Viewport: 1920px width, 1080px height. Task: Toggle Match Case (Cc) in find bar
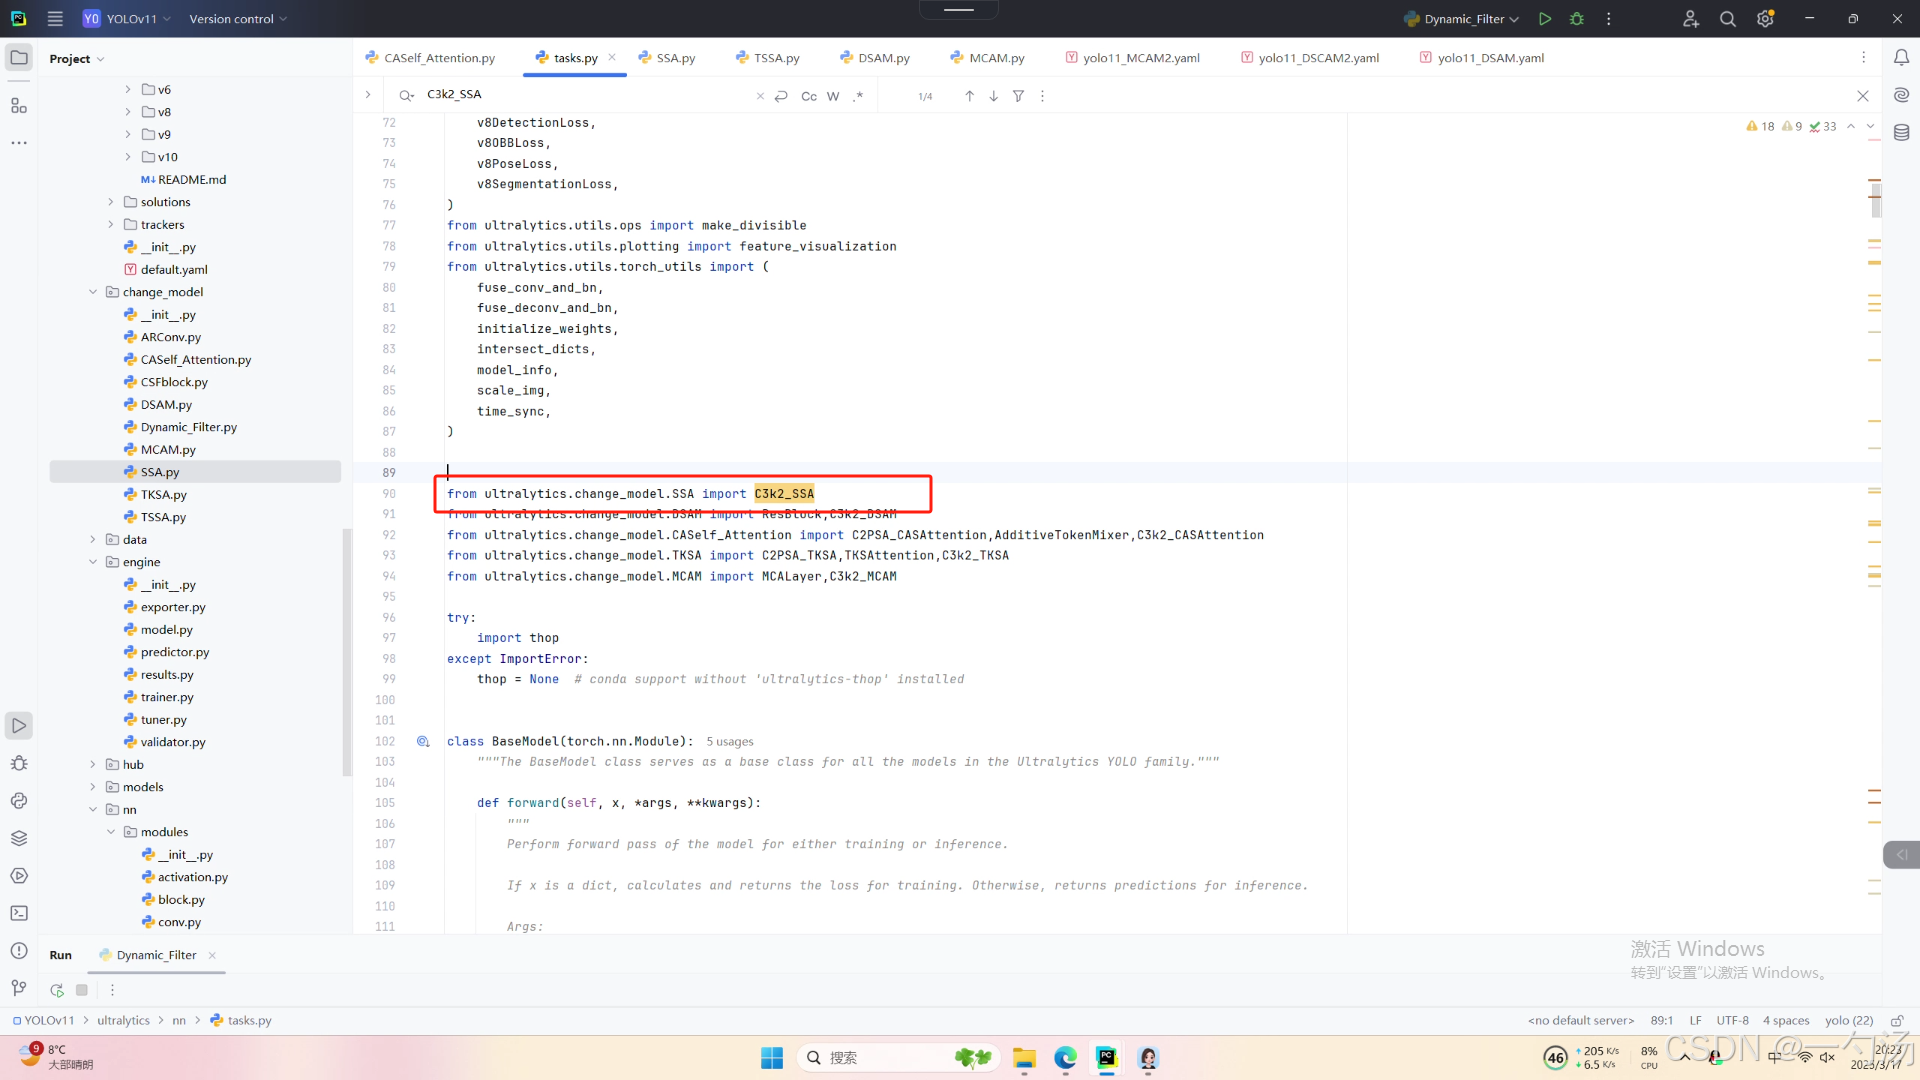pyautogui.click(x=808, y=96)
